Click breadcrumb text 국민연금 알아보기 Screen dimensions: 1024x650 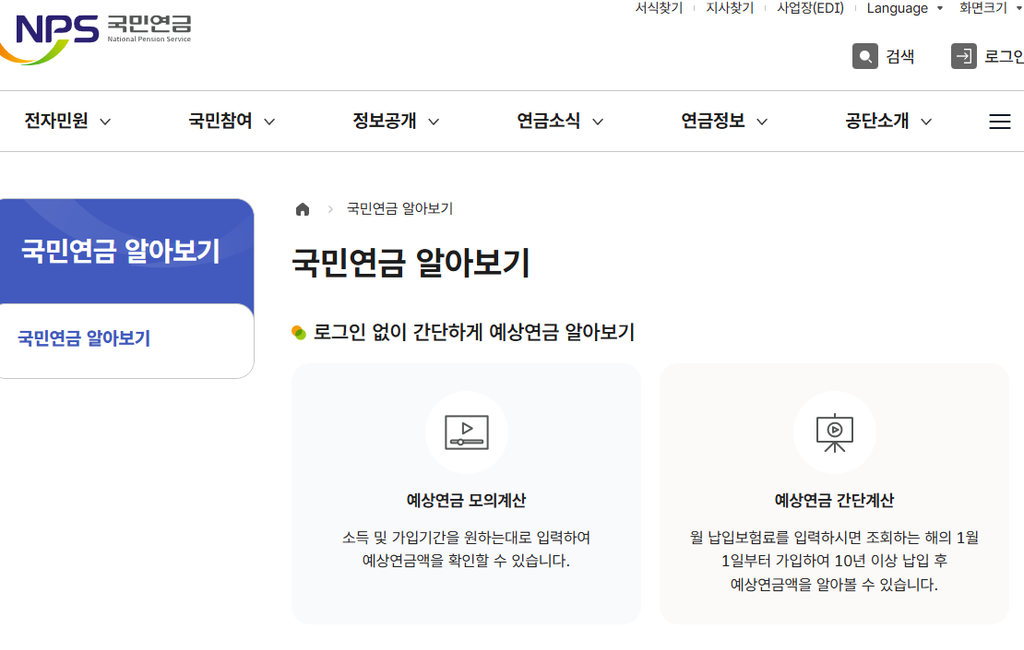tap(400, 209)
